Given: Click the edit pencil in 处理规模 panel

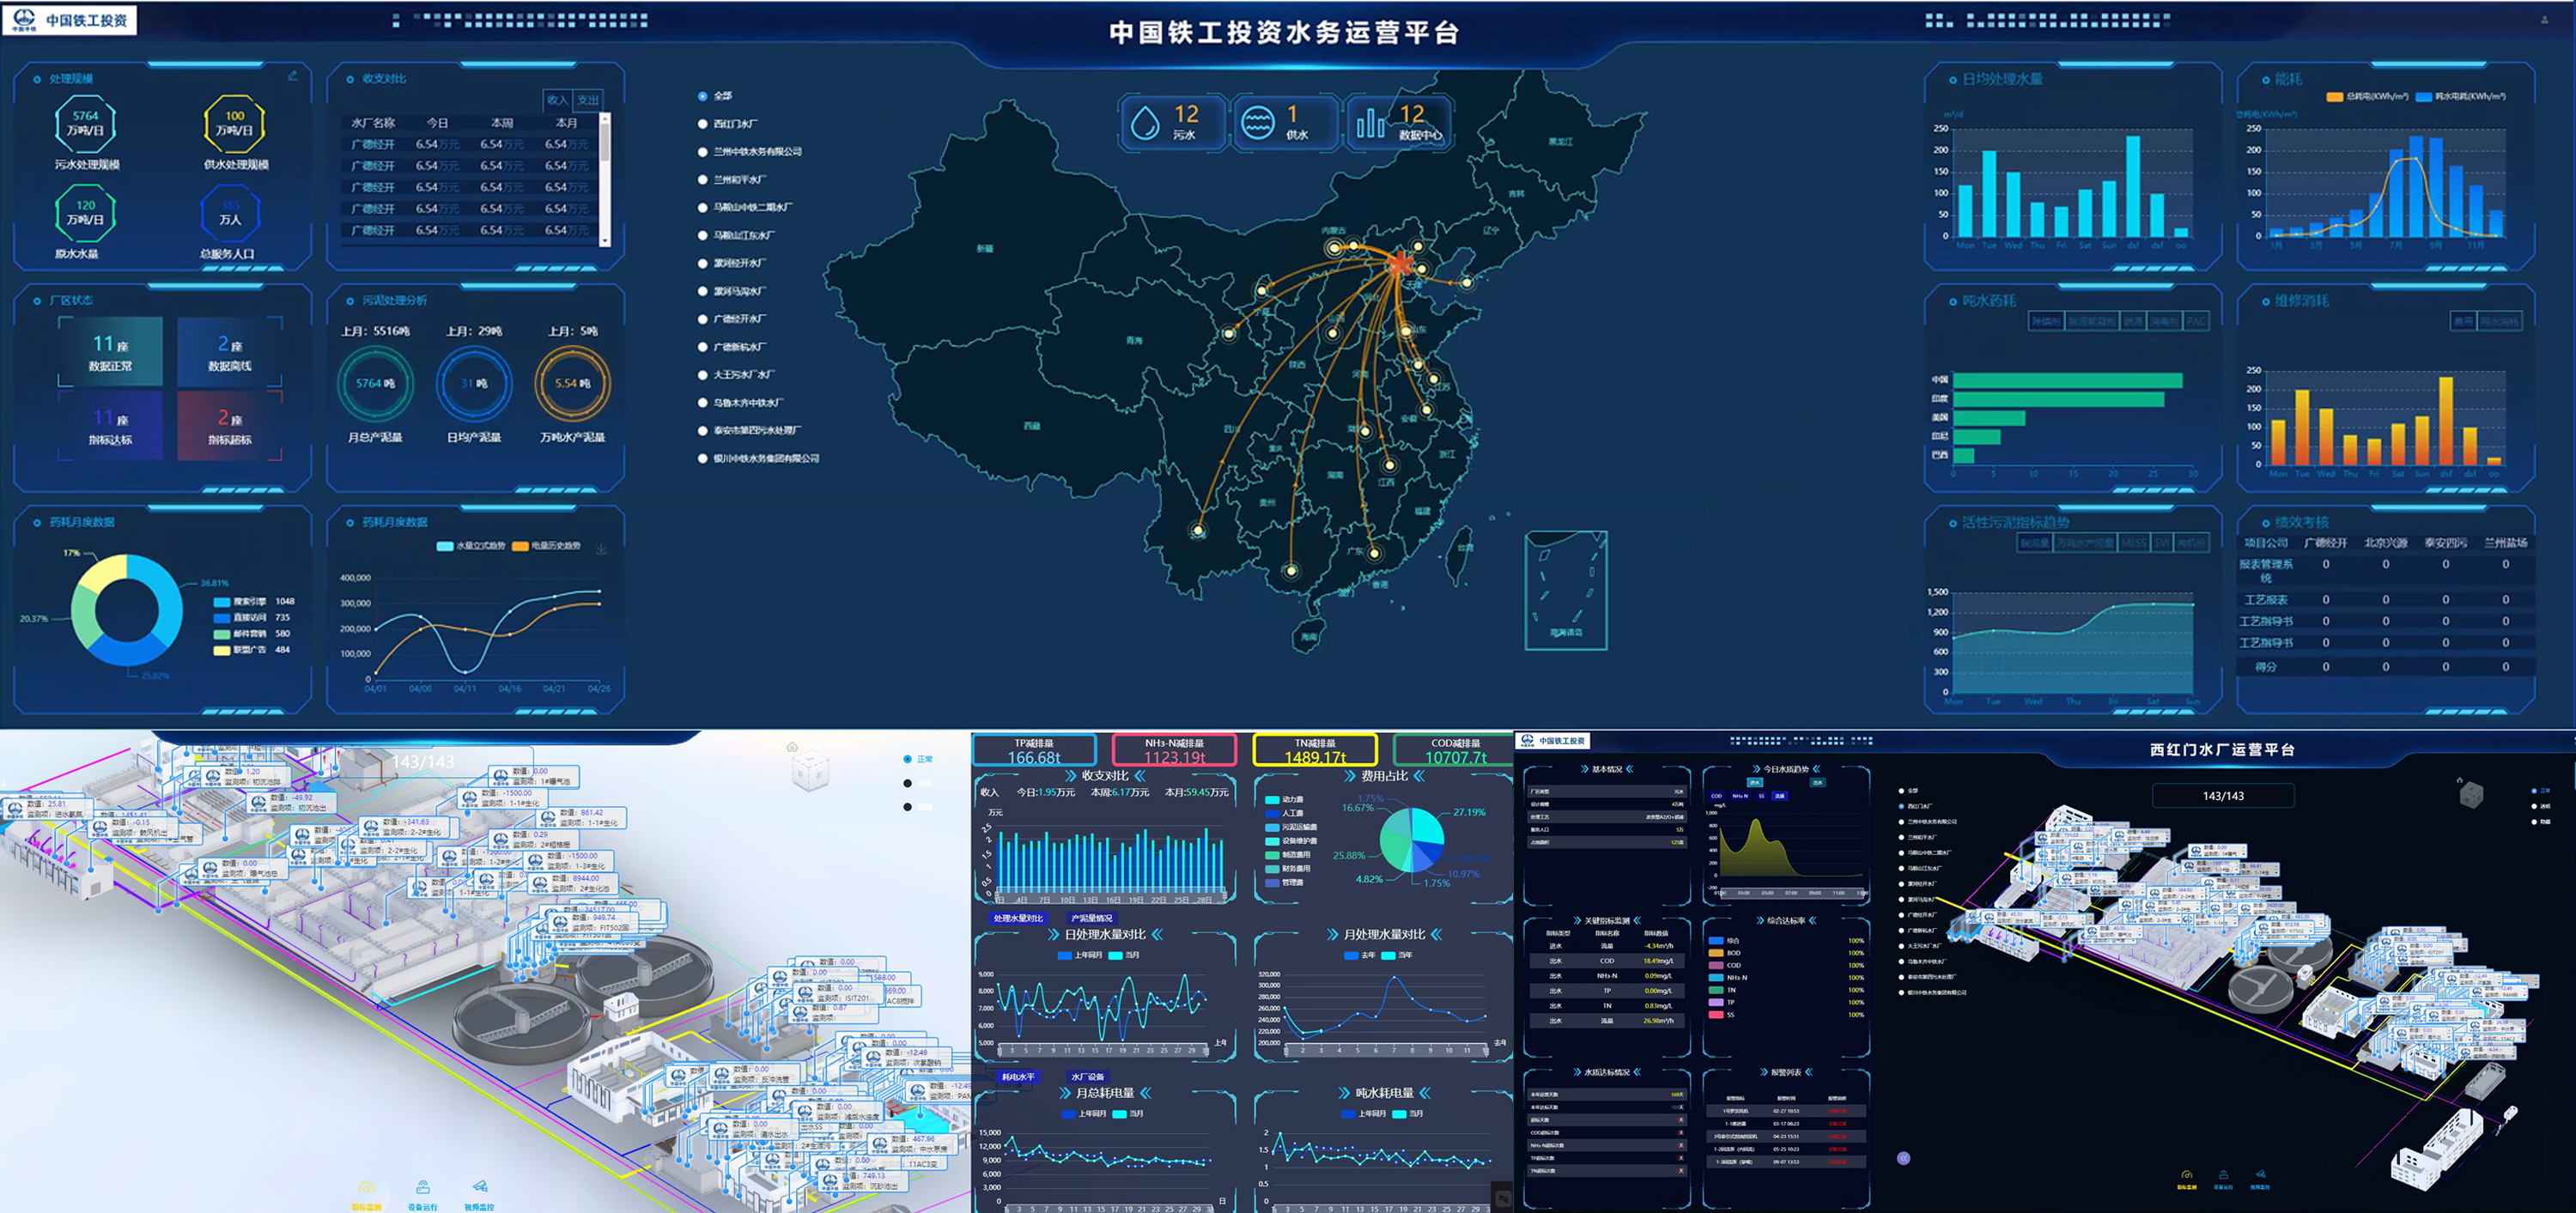Looking at the screenshot, I should pos(293,76).
